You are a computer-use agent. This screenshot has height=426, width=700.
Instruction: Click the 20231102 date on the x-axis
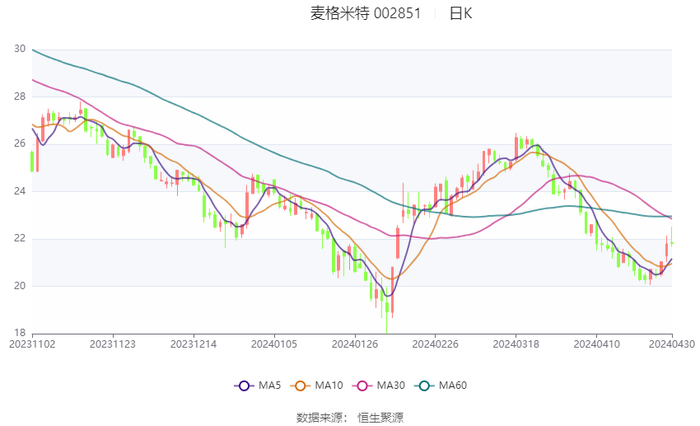click(32, 344)
